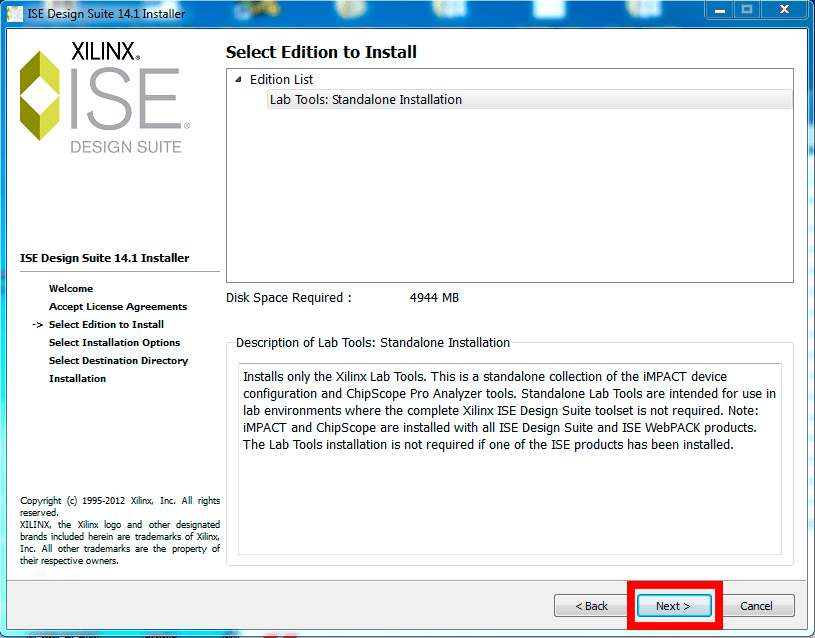Screen dimensions: 815x638
Task: Cancel the installation
Action: (x=756, y=606)
